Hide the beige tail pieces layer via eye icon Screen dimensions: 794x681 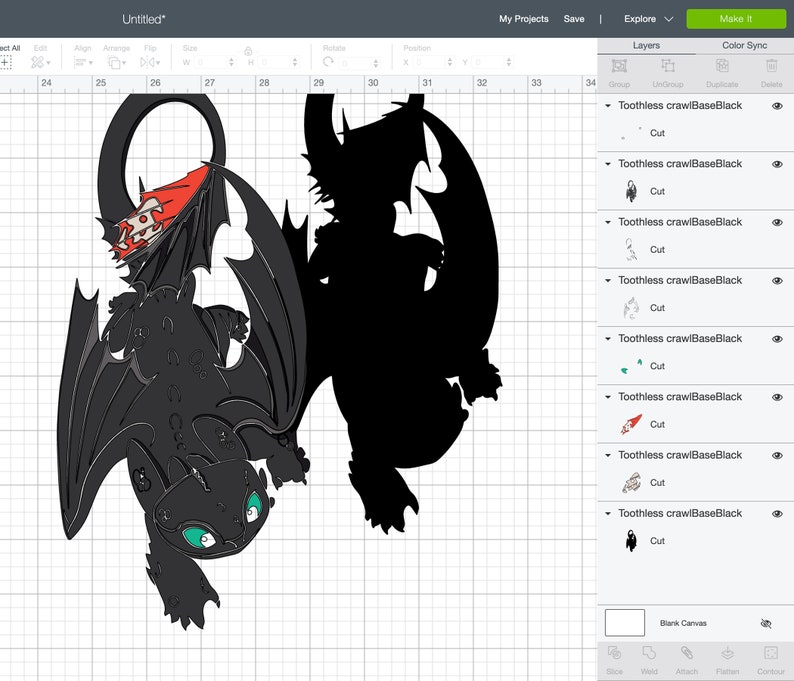coord(777,455)
